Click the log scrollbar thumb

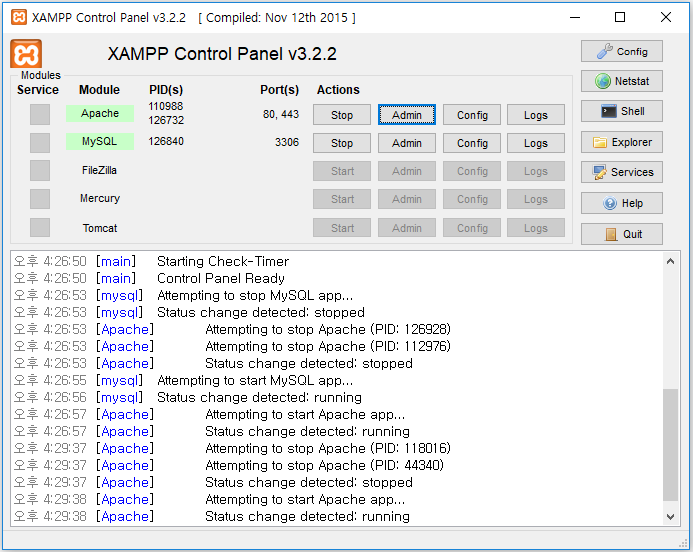(670, 445)
